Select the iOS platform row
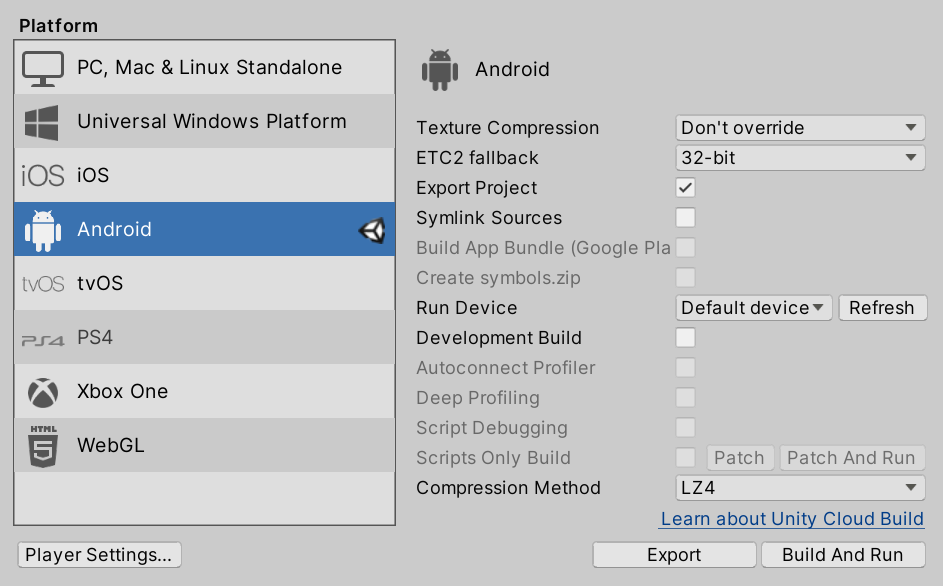Viewport: 943px width, 586px height. [x=204, y=175]
